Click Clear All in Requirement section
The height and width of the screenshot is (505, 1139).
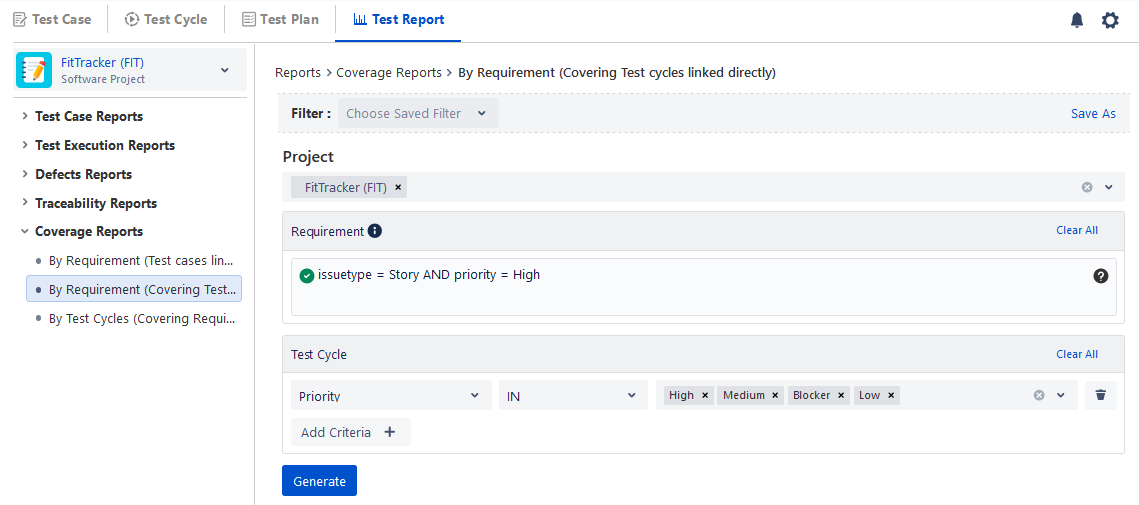click(1077, 230)
